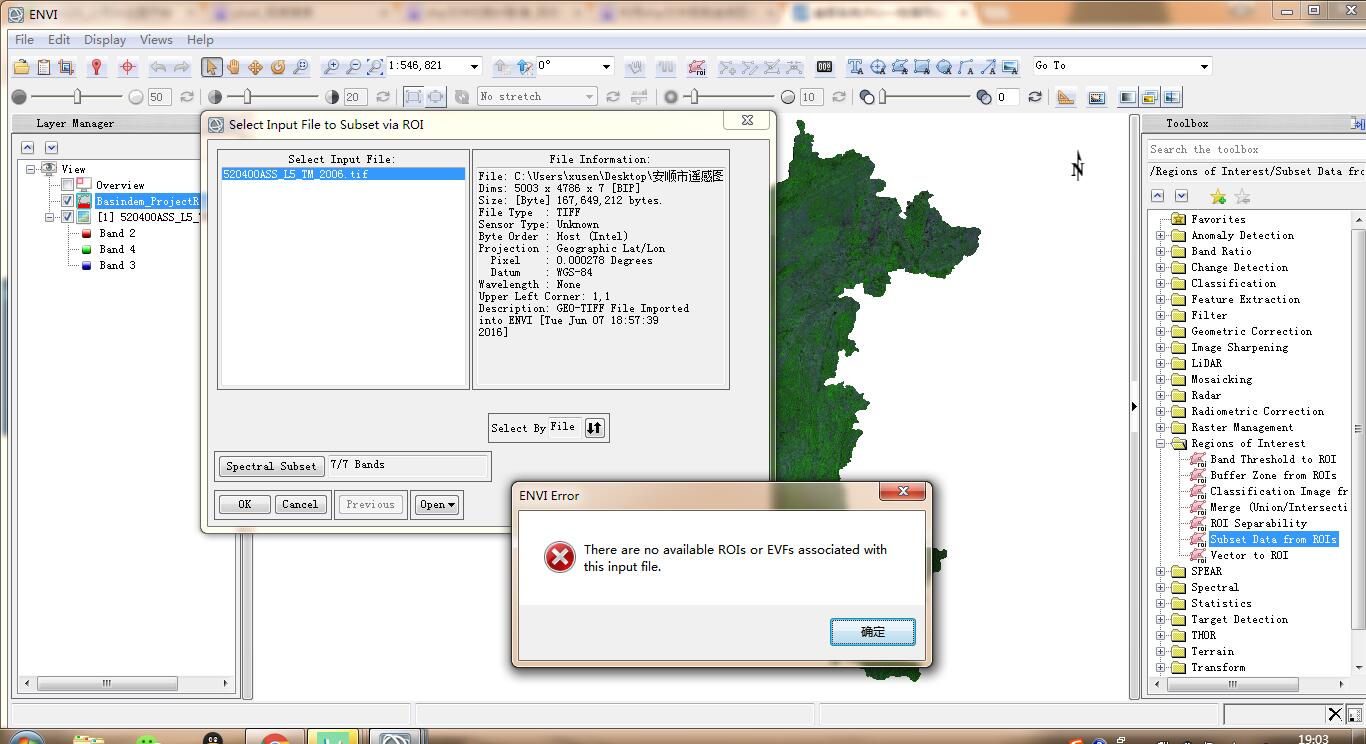Open the ROI tool icon
Viewport: 1366px width, 744px height.
697,67
